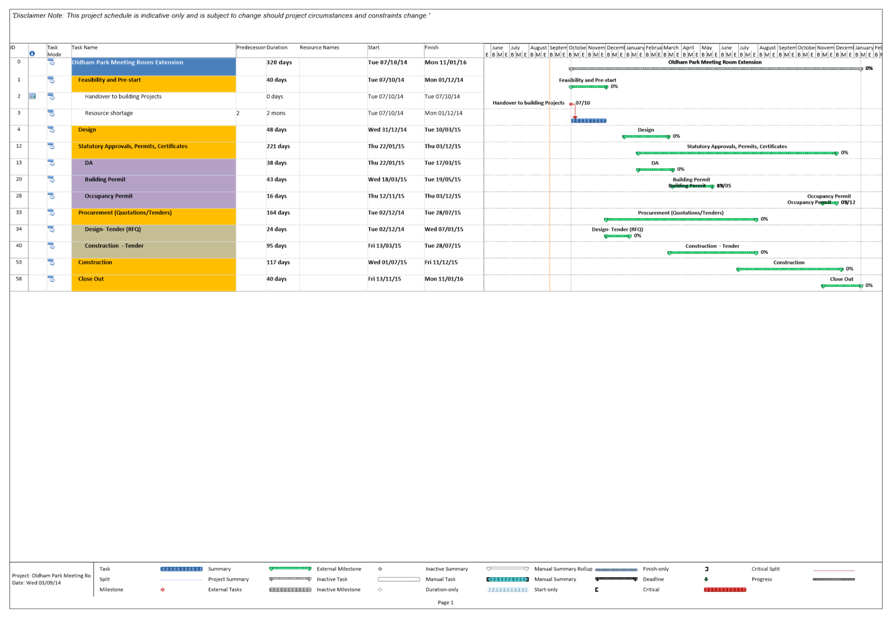Click the orange vertical date line in chart

549,200
